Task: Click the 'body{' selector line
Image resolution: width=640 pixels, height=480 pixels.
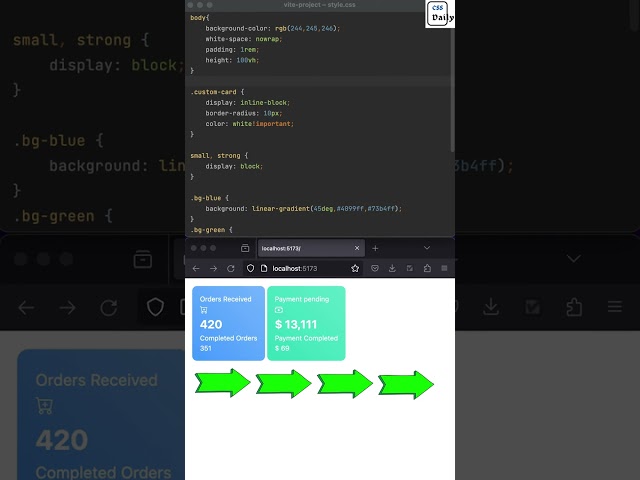Action: [x=200, y=18]
